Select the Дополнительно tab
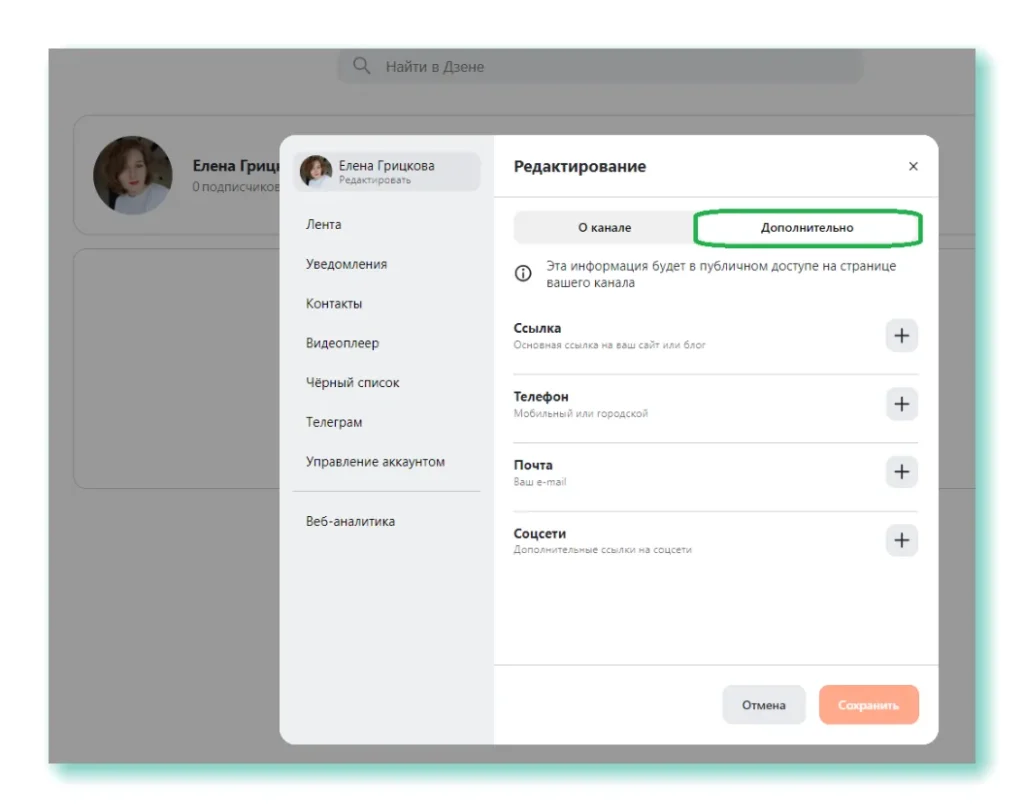The height and width of the screenshot is (812, 1024). click(807, 228)
